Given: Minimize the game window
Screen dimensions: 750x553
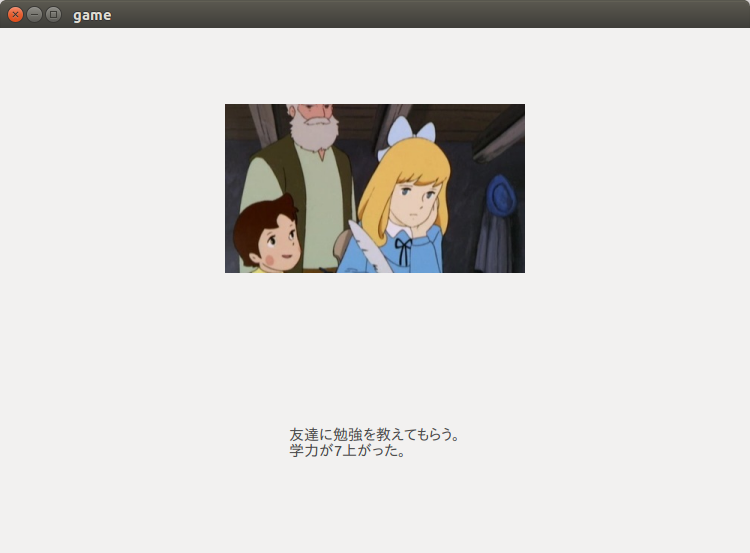Looking at the screenshot, I should point(34,15).
